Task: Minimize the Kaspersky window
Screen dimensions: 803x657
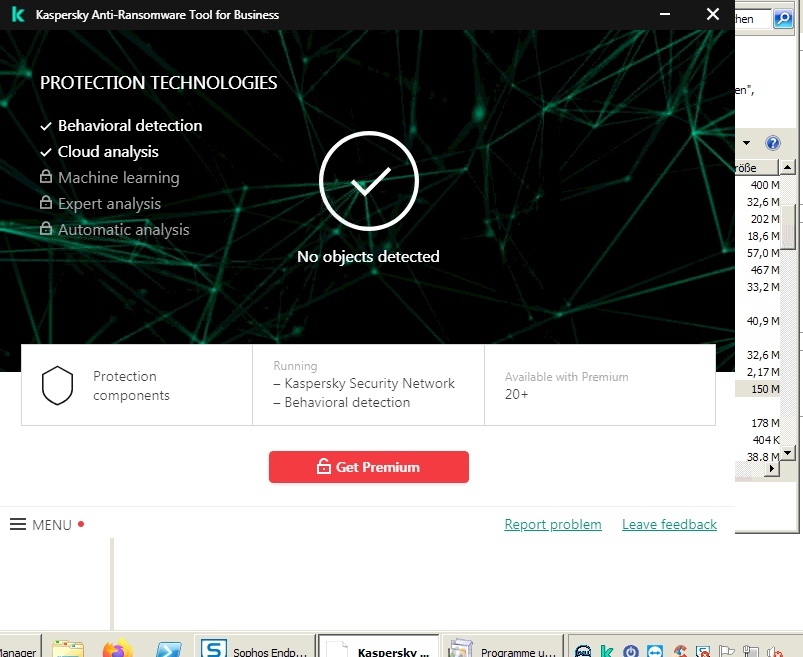Action: 665,14
